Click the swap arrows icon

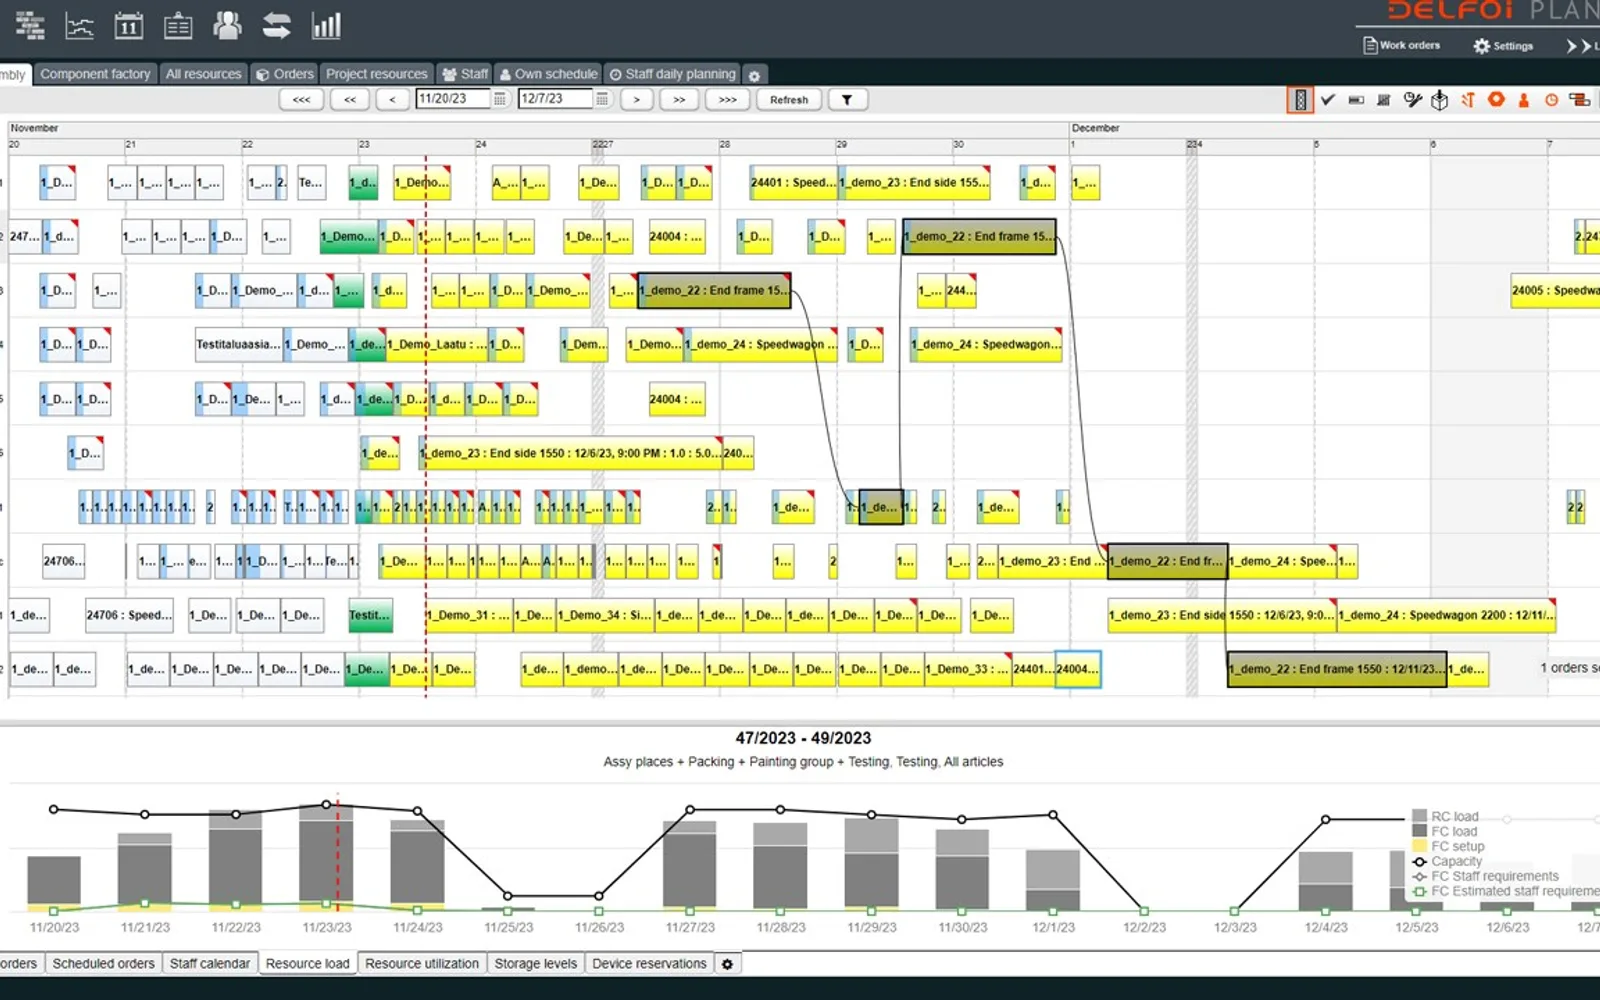pyautogui.click(x=276, y=25)
